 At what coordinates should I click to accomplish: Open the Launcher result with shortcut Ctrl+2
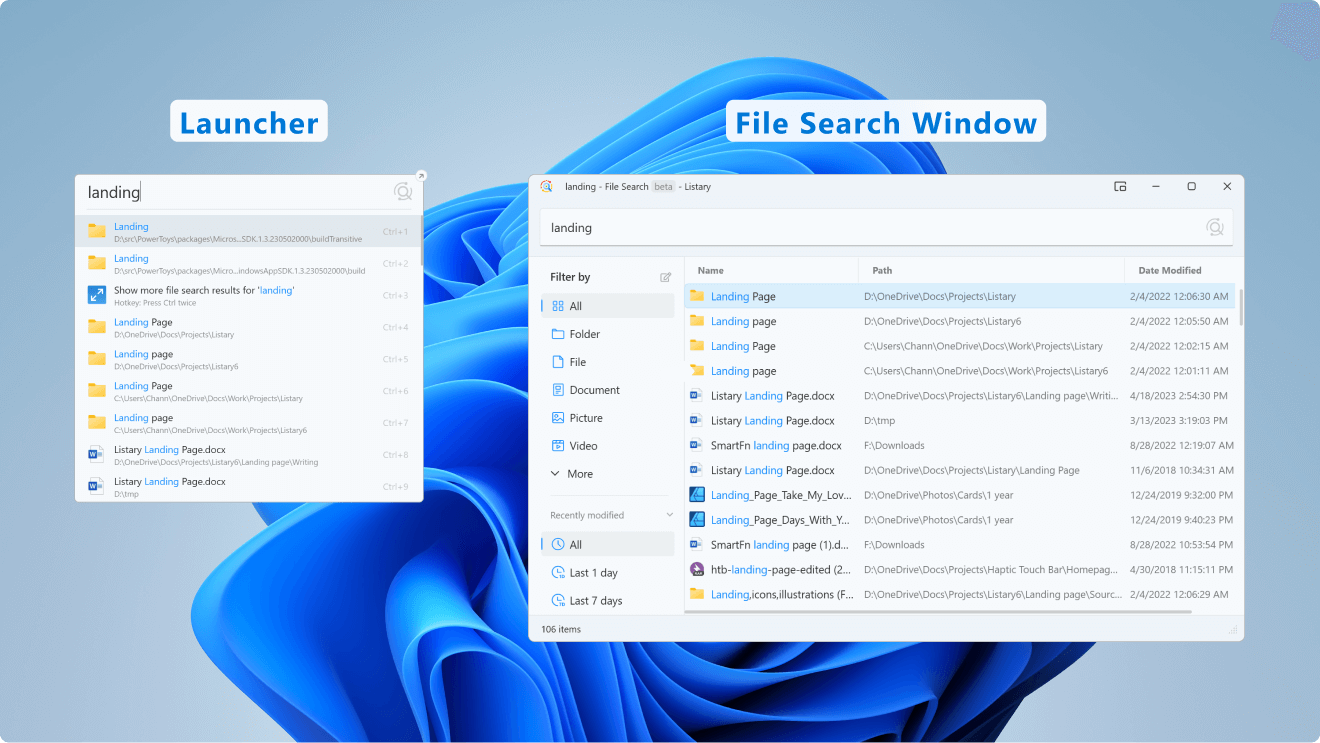point(248,263)
